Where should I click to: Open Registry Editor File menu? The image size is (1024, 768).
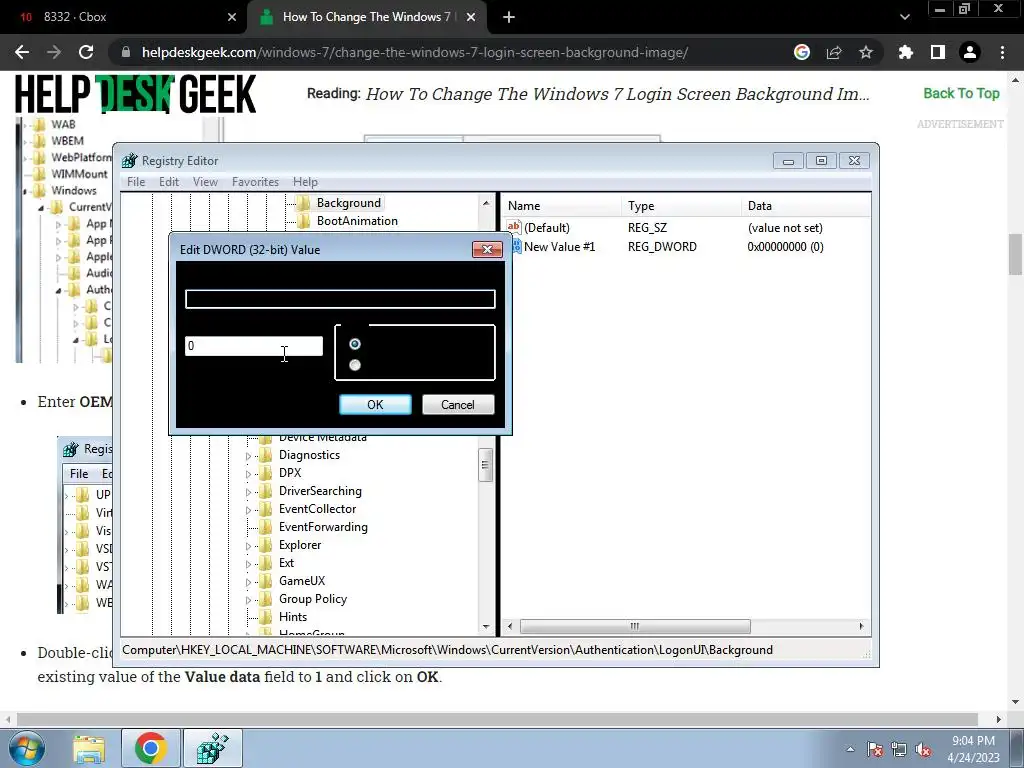pyautogui.click(x=136, y=182)
